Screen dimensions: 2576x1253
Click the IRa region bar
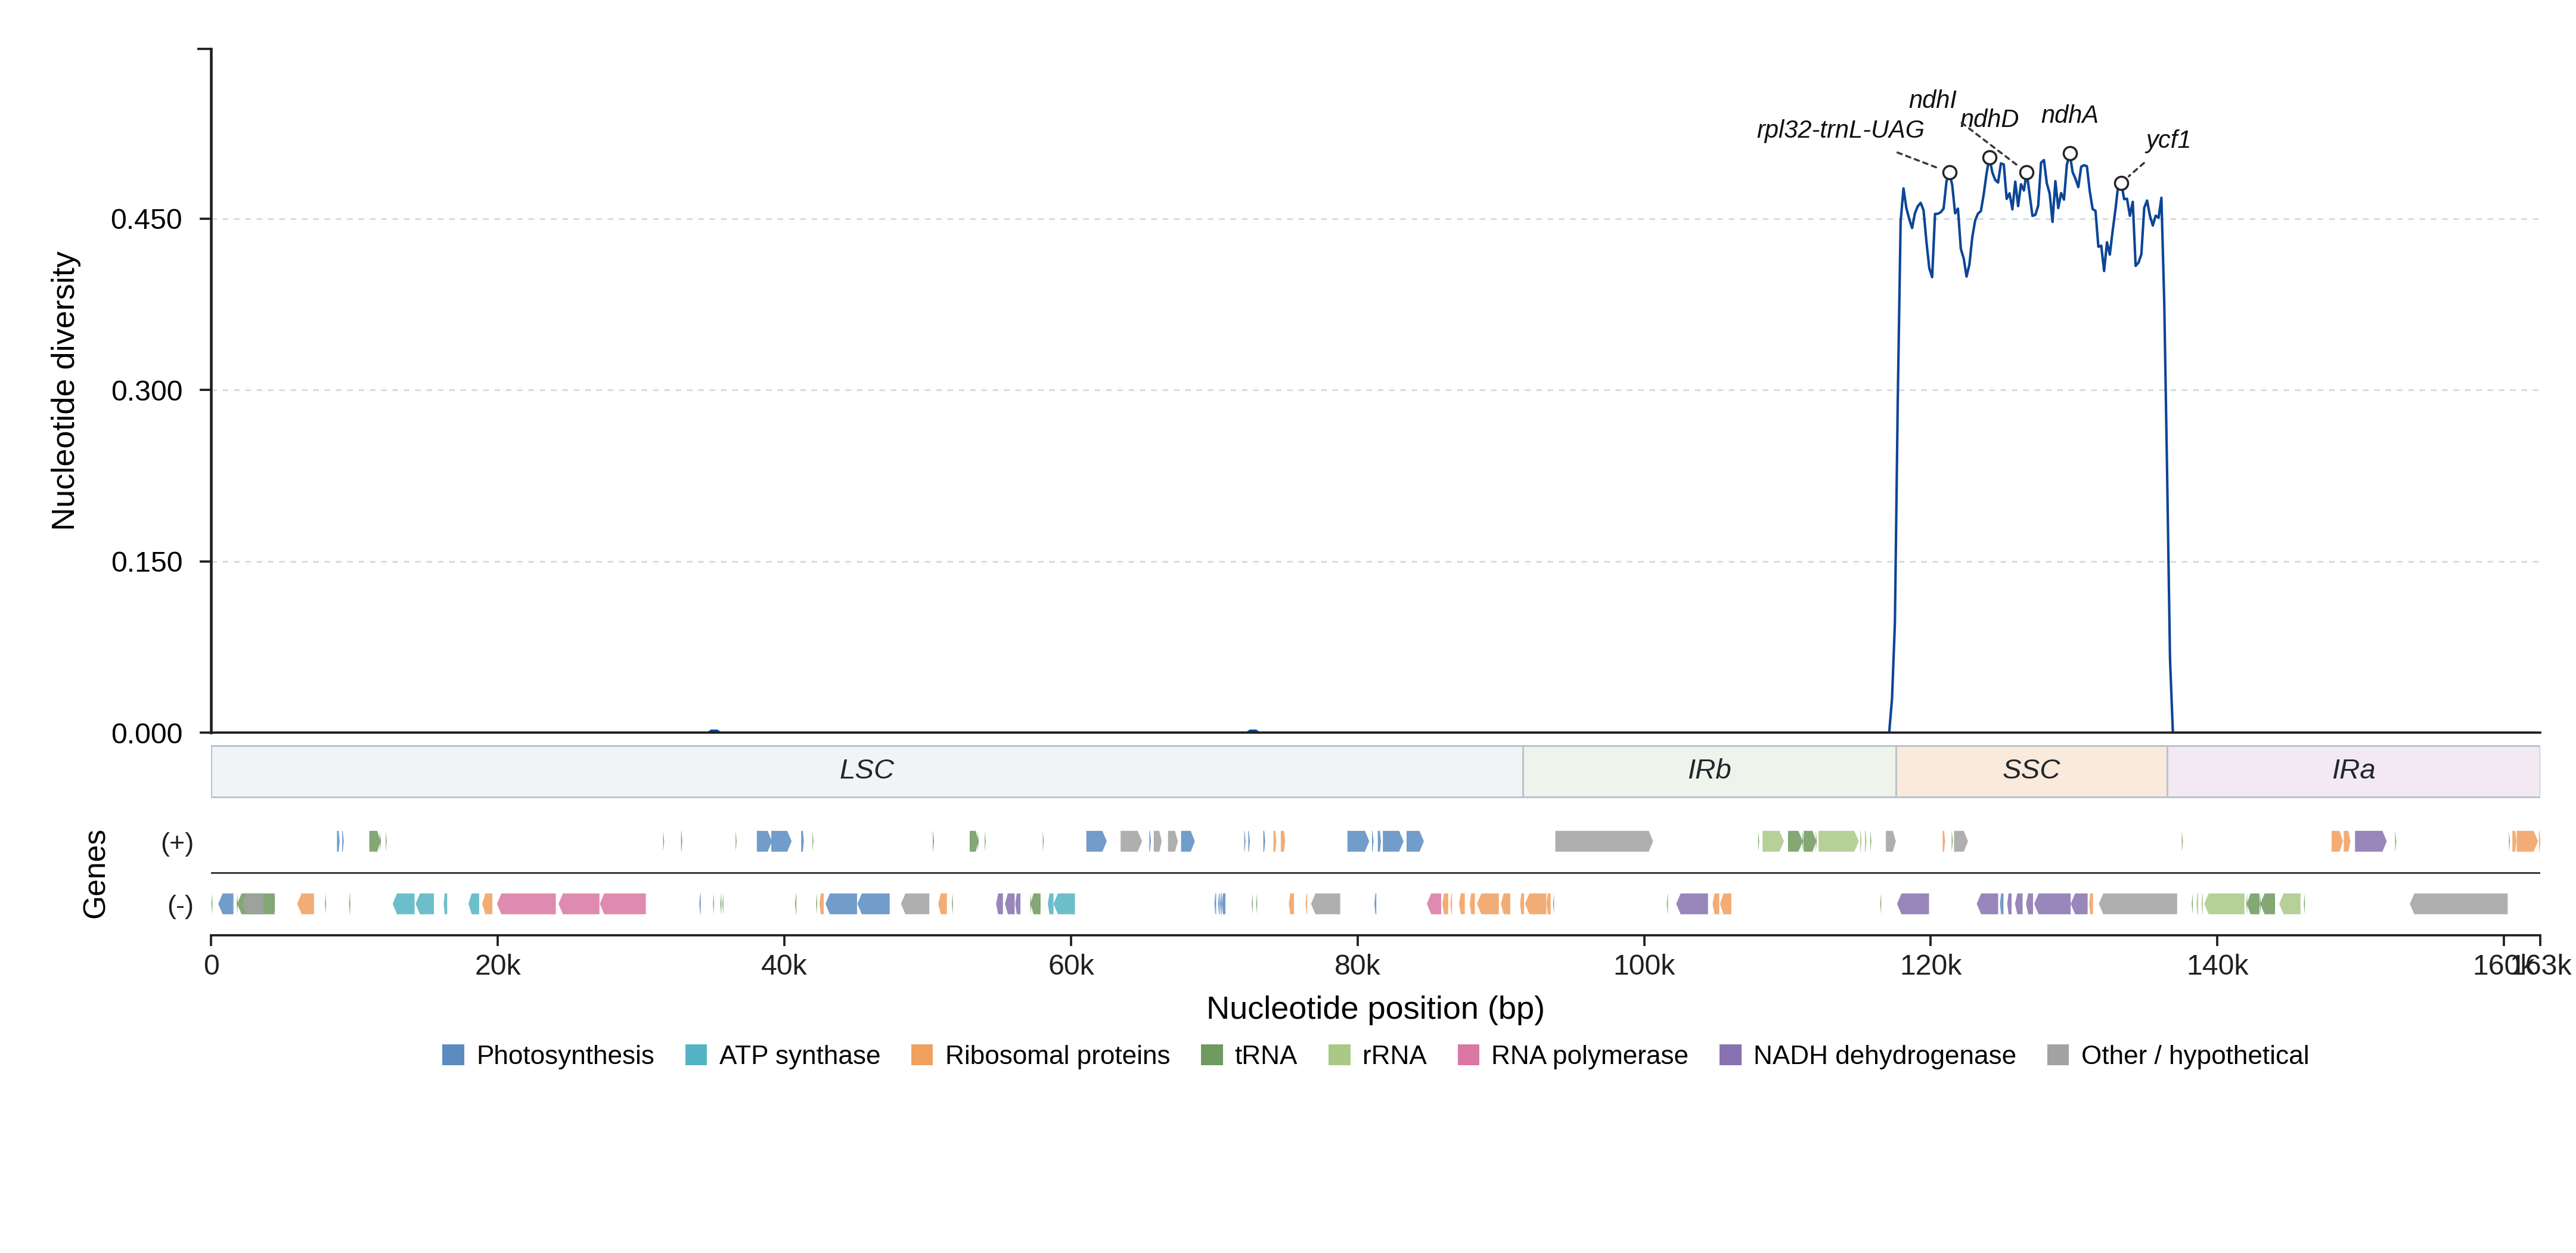pos(2353,771)
